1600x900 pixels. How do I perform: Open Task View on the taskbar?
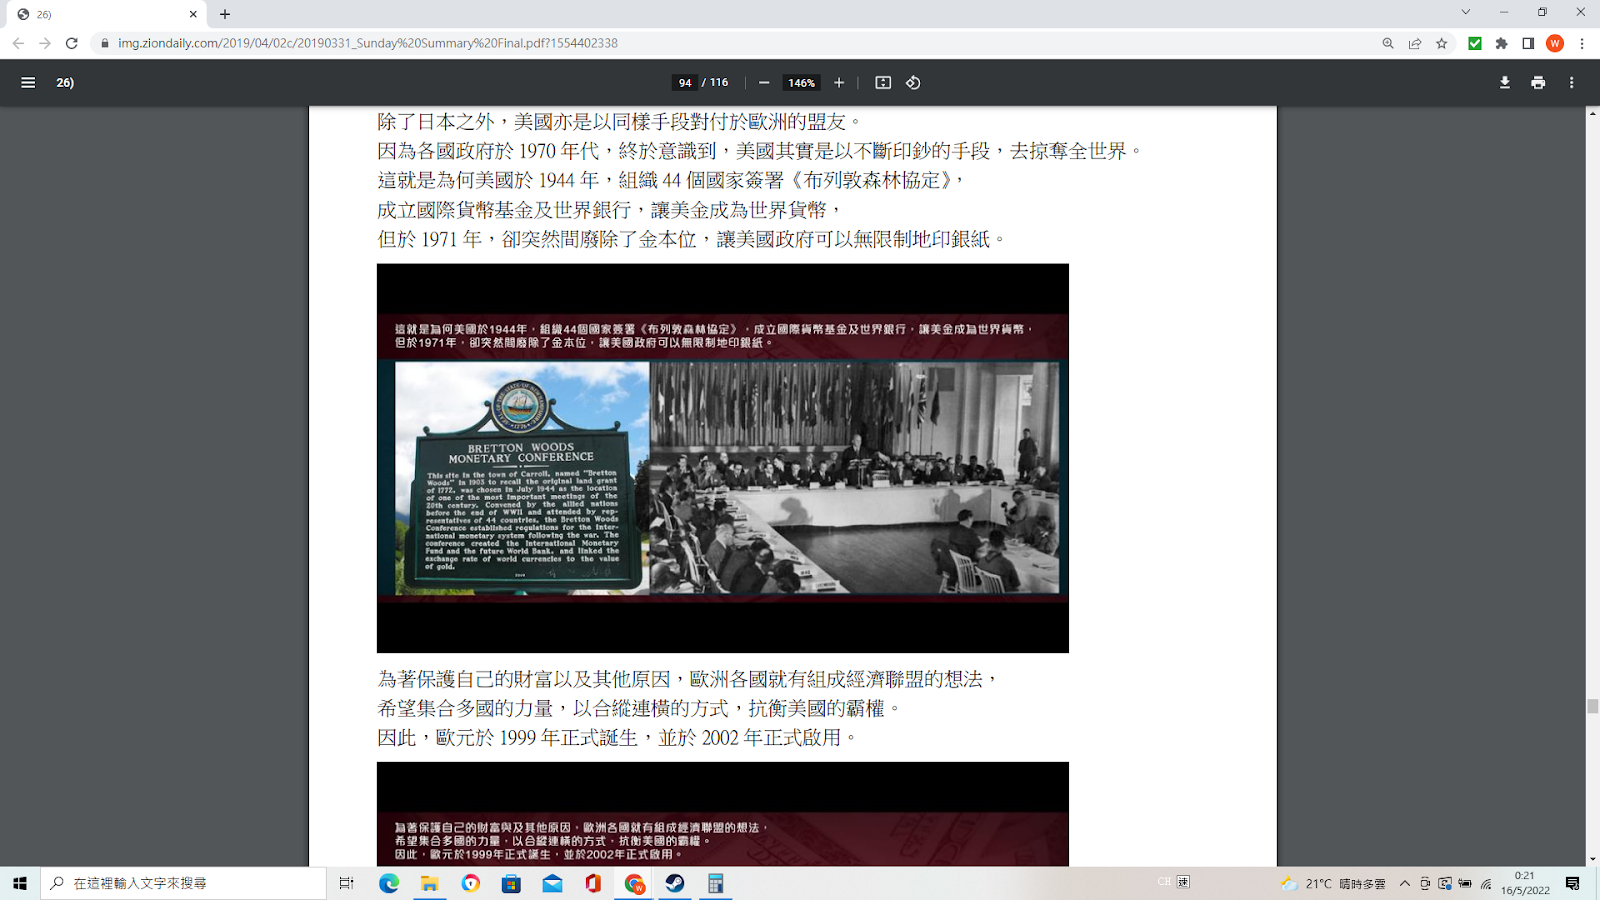347,883
